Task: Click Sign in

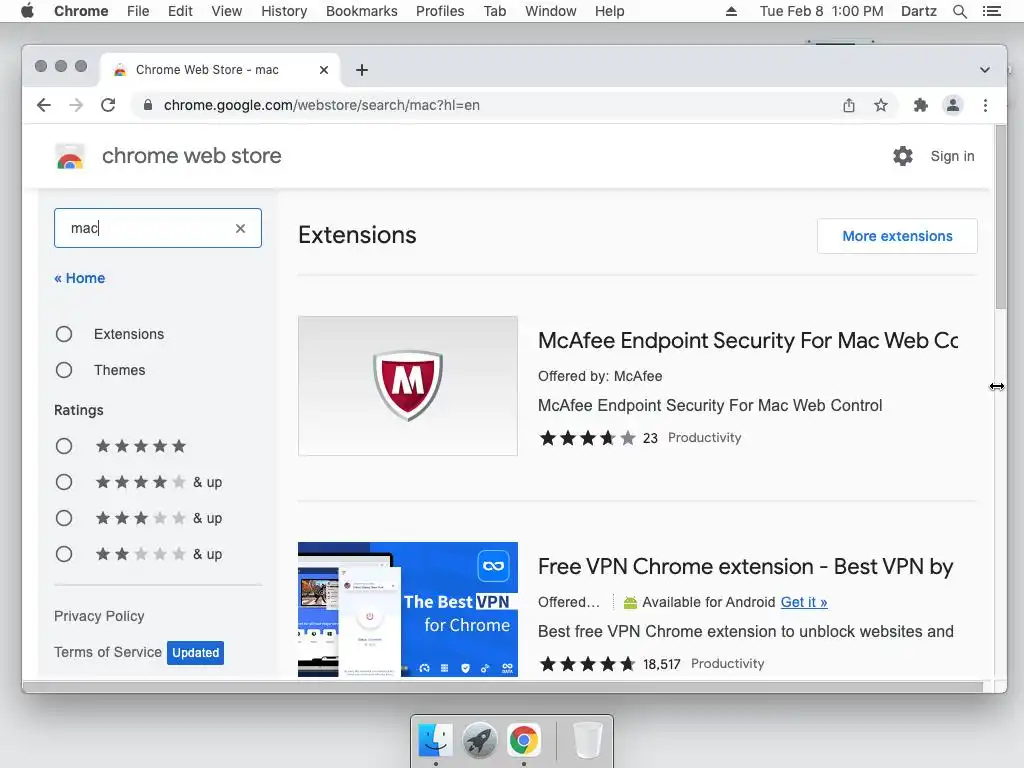Action: [952, 156]
